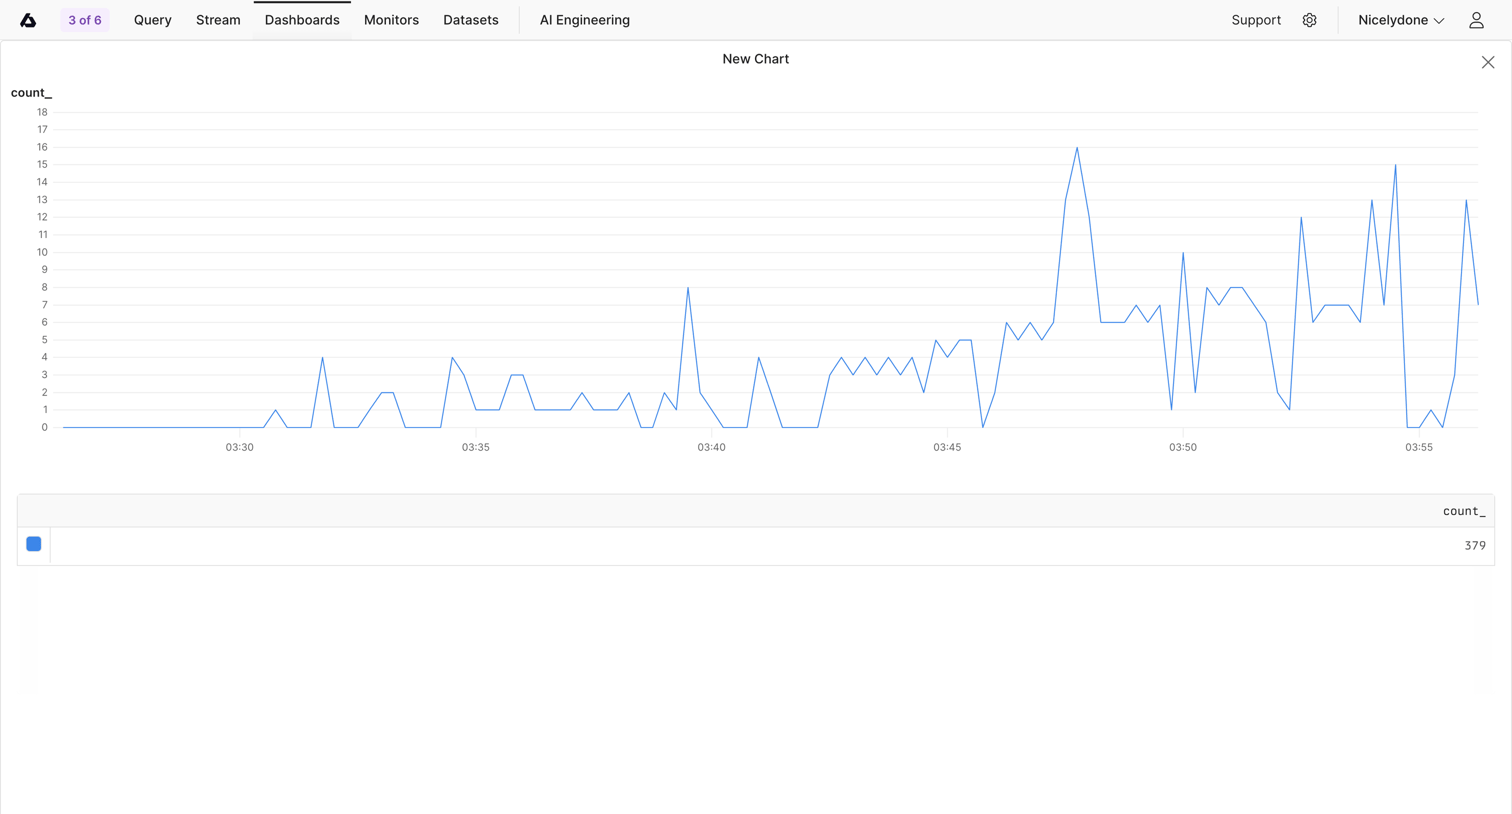Click the y-axis value 0
This screenshot has width=1512, height=814.
[44, 428]
